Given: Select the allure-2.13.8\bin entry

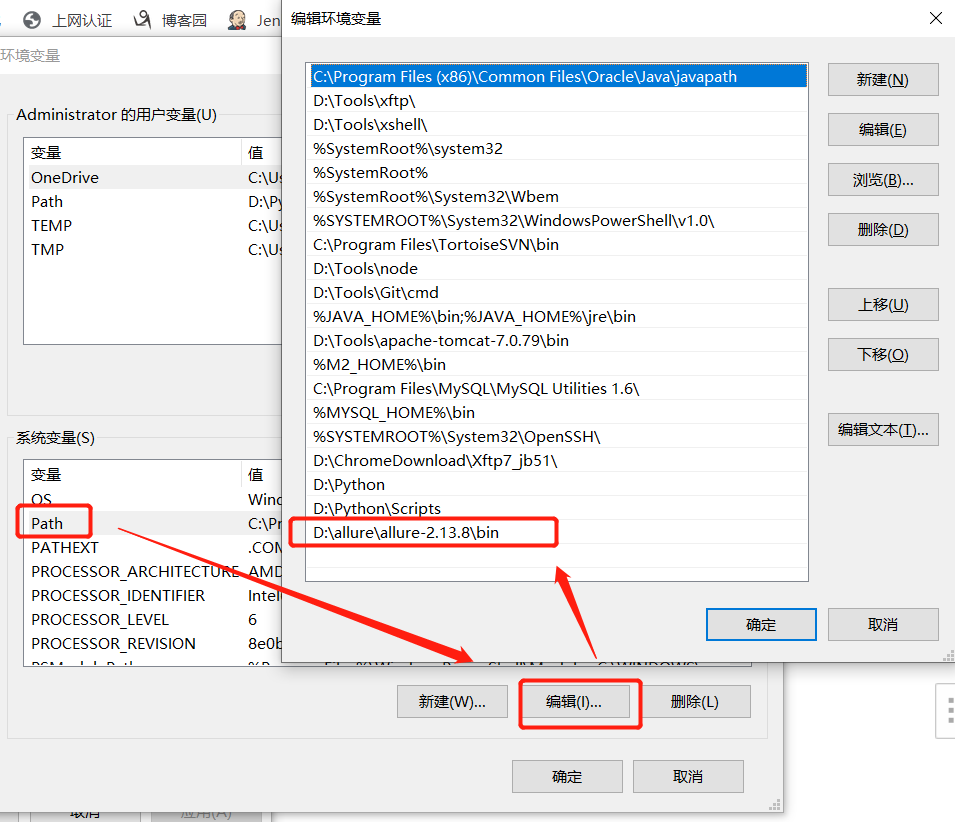Looking at the screenshot, I should pos(558,532).
